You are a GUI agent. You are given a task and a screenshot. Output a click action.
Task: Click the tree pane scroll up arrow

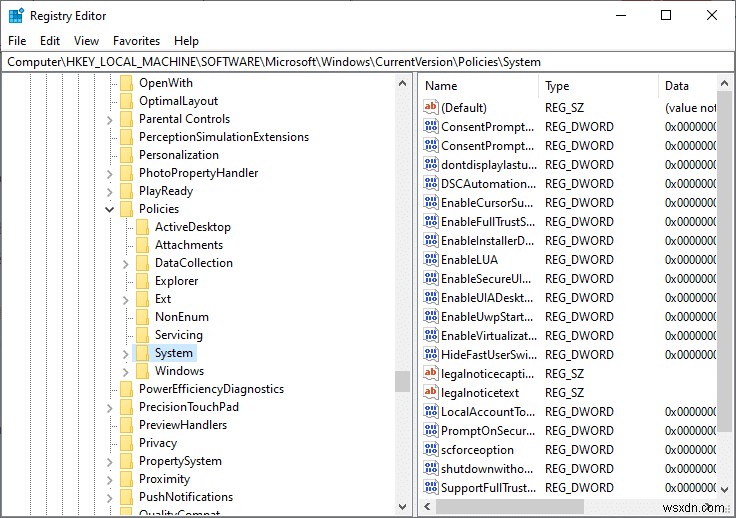[x=402, y=83]
